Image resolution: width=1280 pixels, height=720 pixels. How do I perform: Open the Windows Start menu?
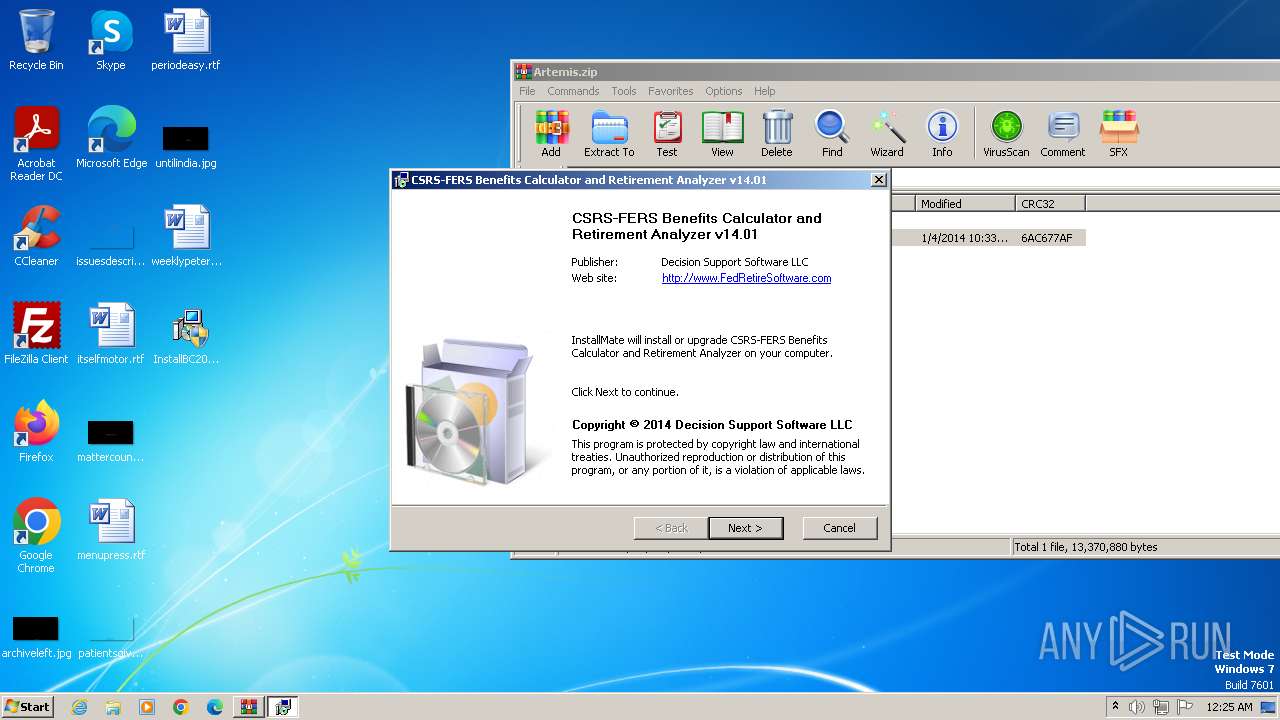click(28, 706)
